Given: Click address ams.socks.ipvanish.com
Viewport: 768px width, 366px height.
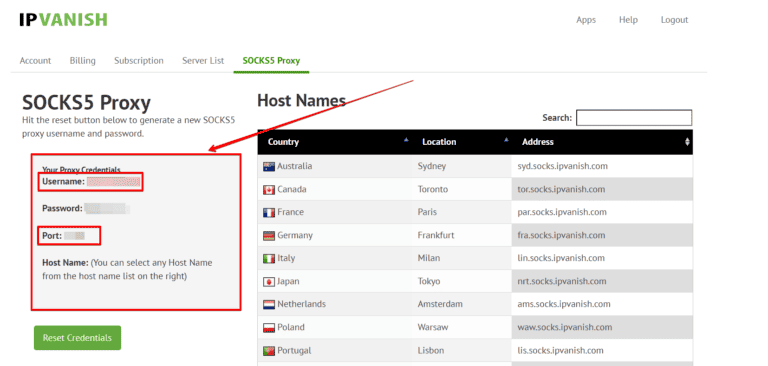Looking at the screenshot, I should coord(564,304).
